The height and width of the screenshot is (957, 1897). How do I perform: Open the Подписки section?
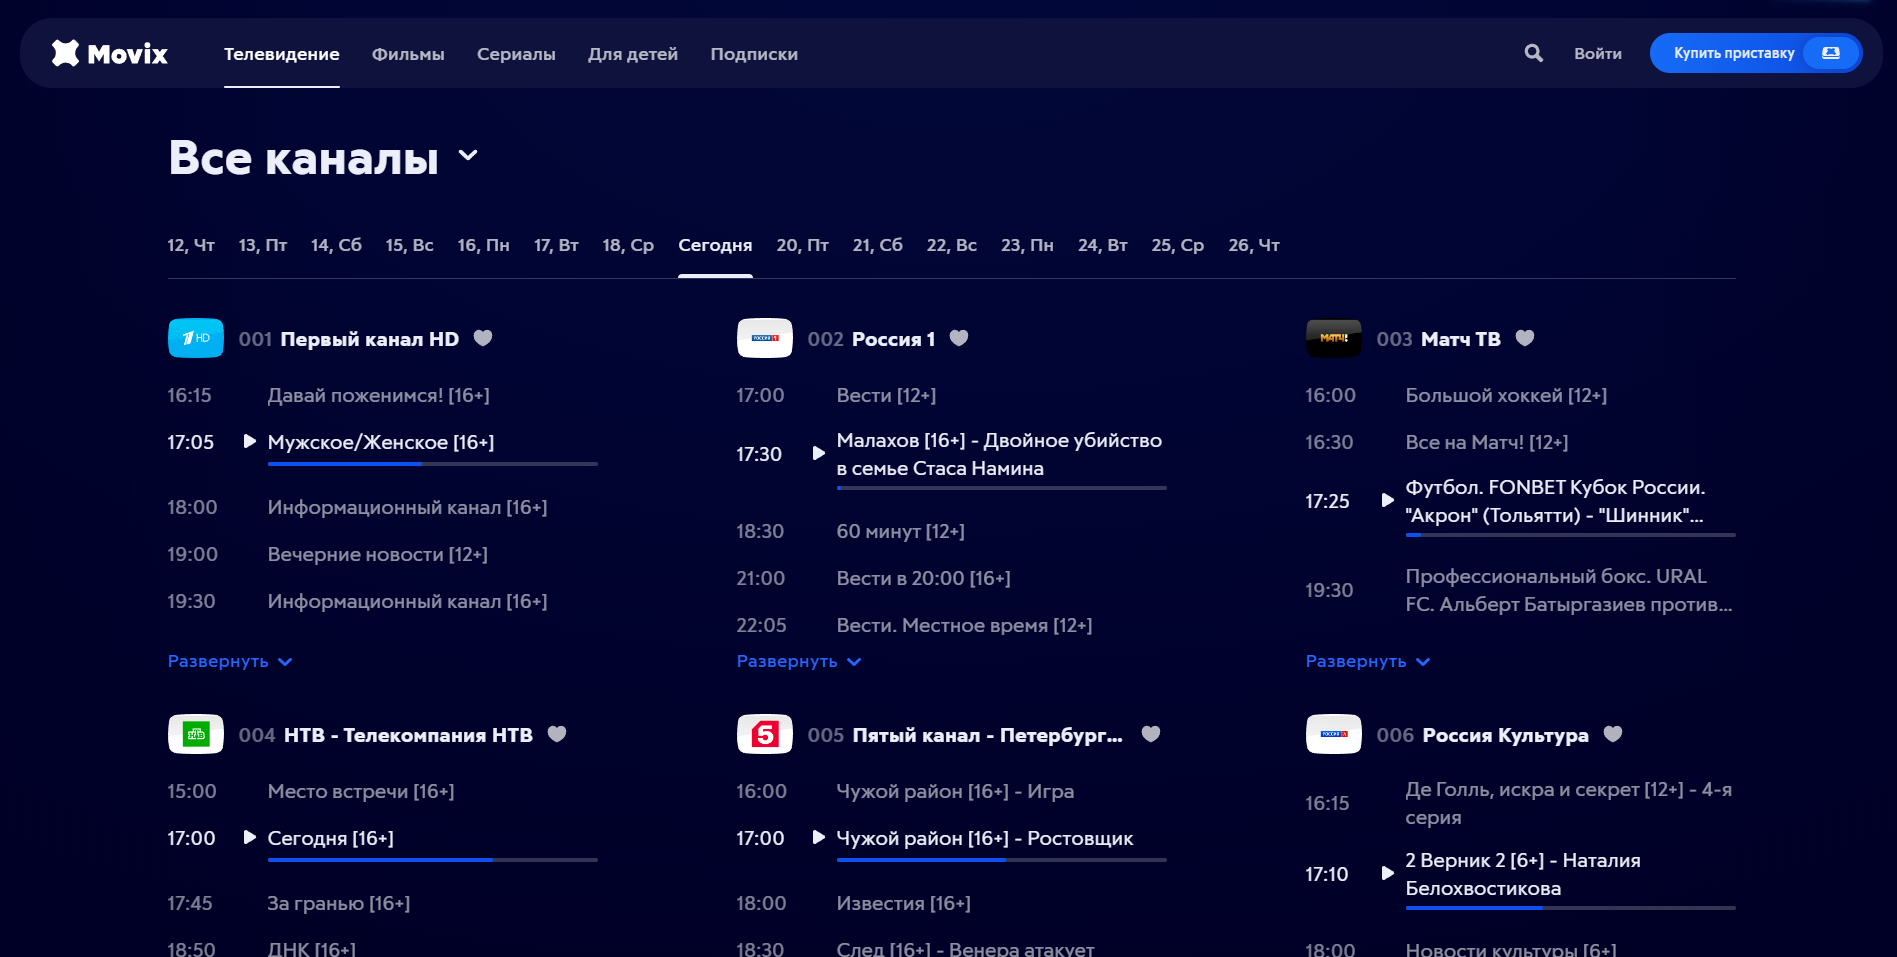click(754, 54)
